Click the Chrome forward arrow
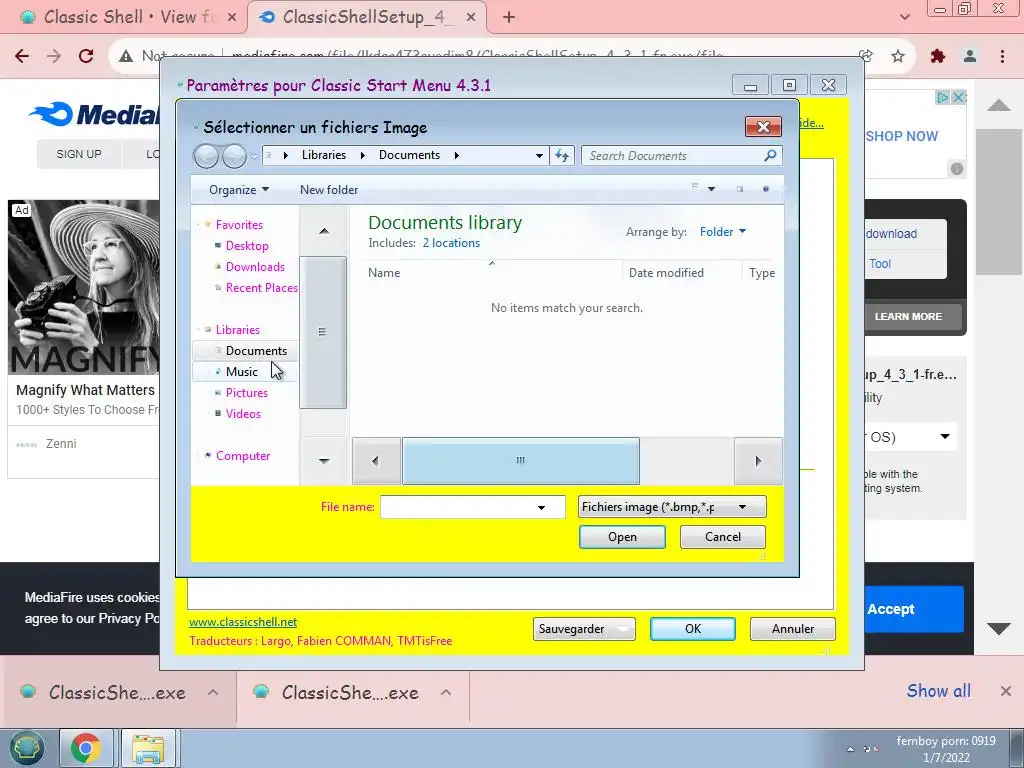Screen dimensions: 1024x768 tap(54, 56)
